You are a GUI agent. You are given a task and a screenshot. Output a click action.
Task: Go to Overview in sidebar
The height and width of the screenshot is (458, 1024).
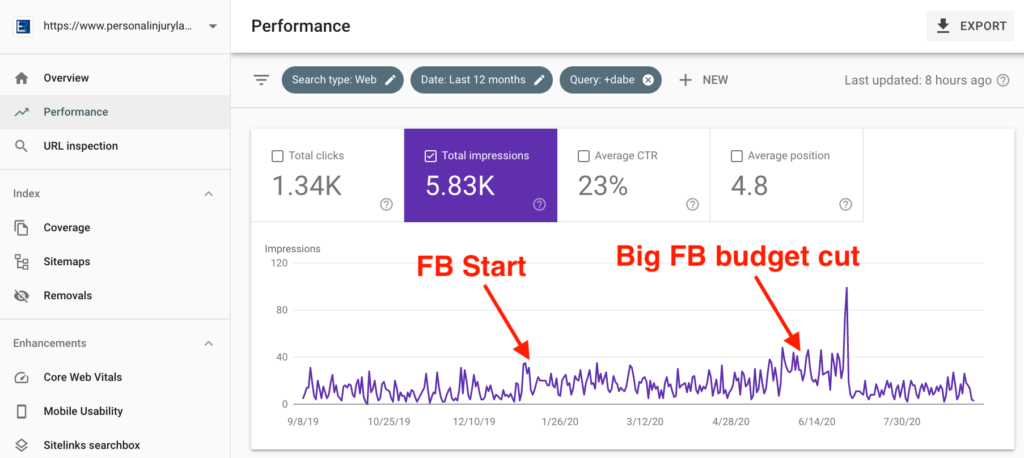pos(66,78)
